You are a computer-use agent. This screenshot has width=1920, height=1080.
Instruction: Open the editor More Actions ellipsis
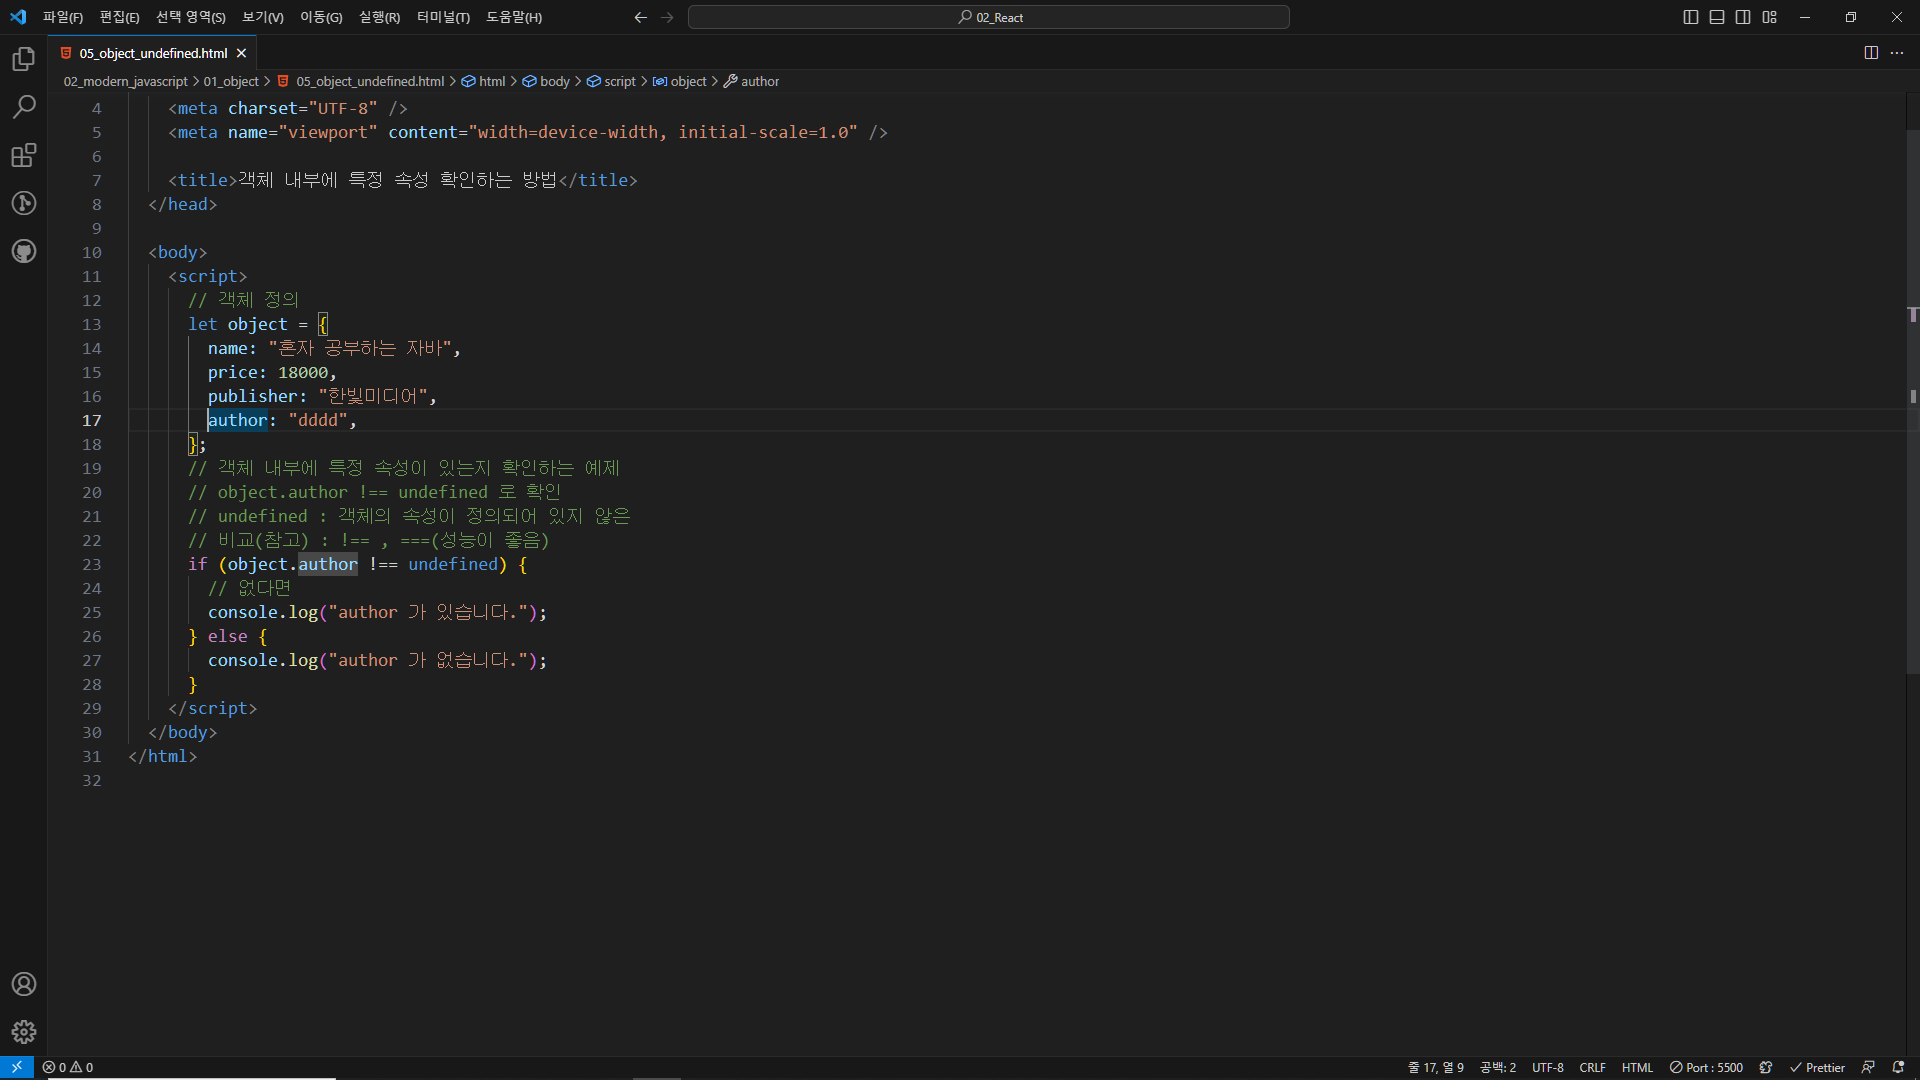pos(1897,53)
